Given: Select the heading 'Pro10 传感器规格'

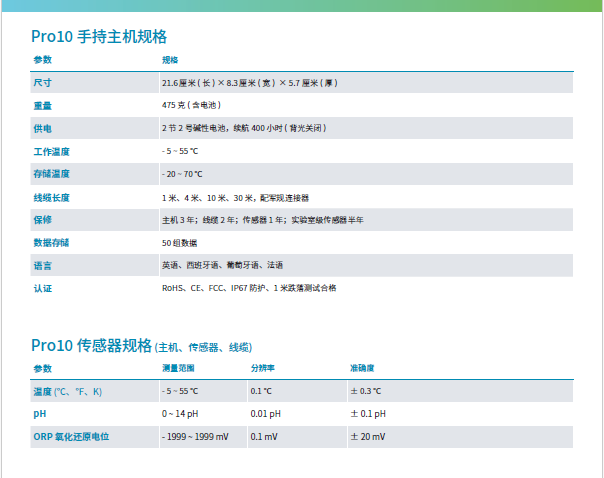Looking at the screenshot, I should pos(92,346).
